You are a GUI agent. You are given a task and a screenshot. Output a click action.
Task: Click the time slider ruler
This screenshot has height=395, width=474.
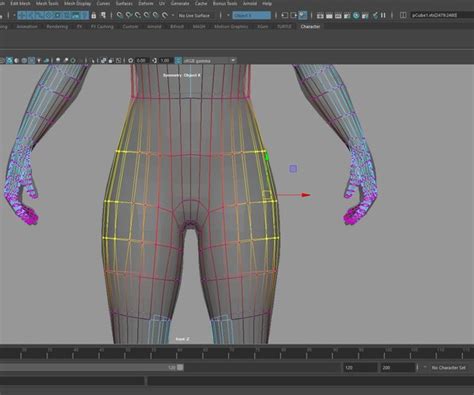click(237, 353)
